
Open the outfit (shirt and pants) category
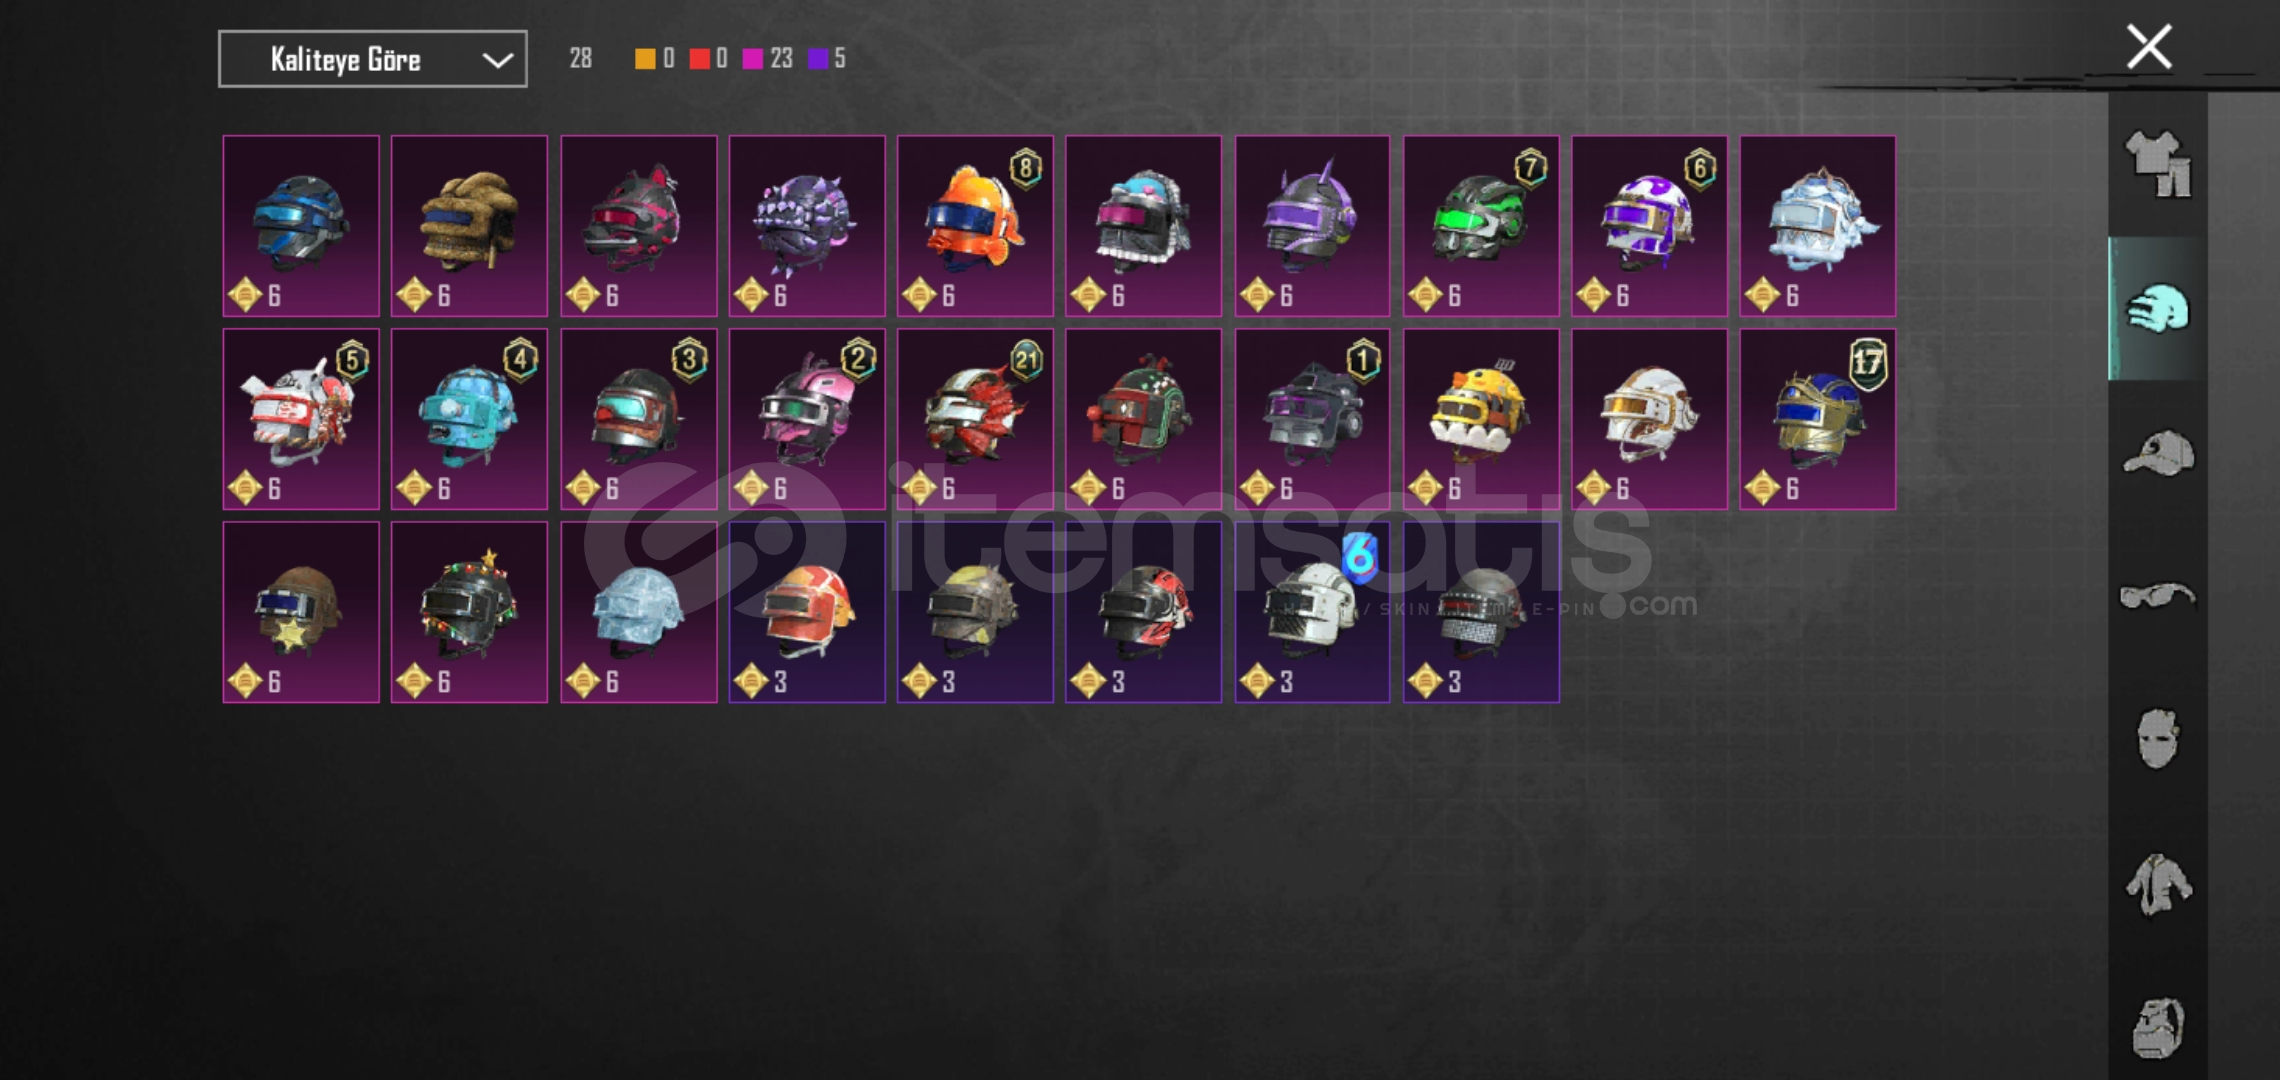click(2158, 165)
